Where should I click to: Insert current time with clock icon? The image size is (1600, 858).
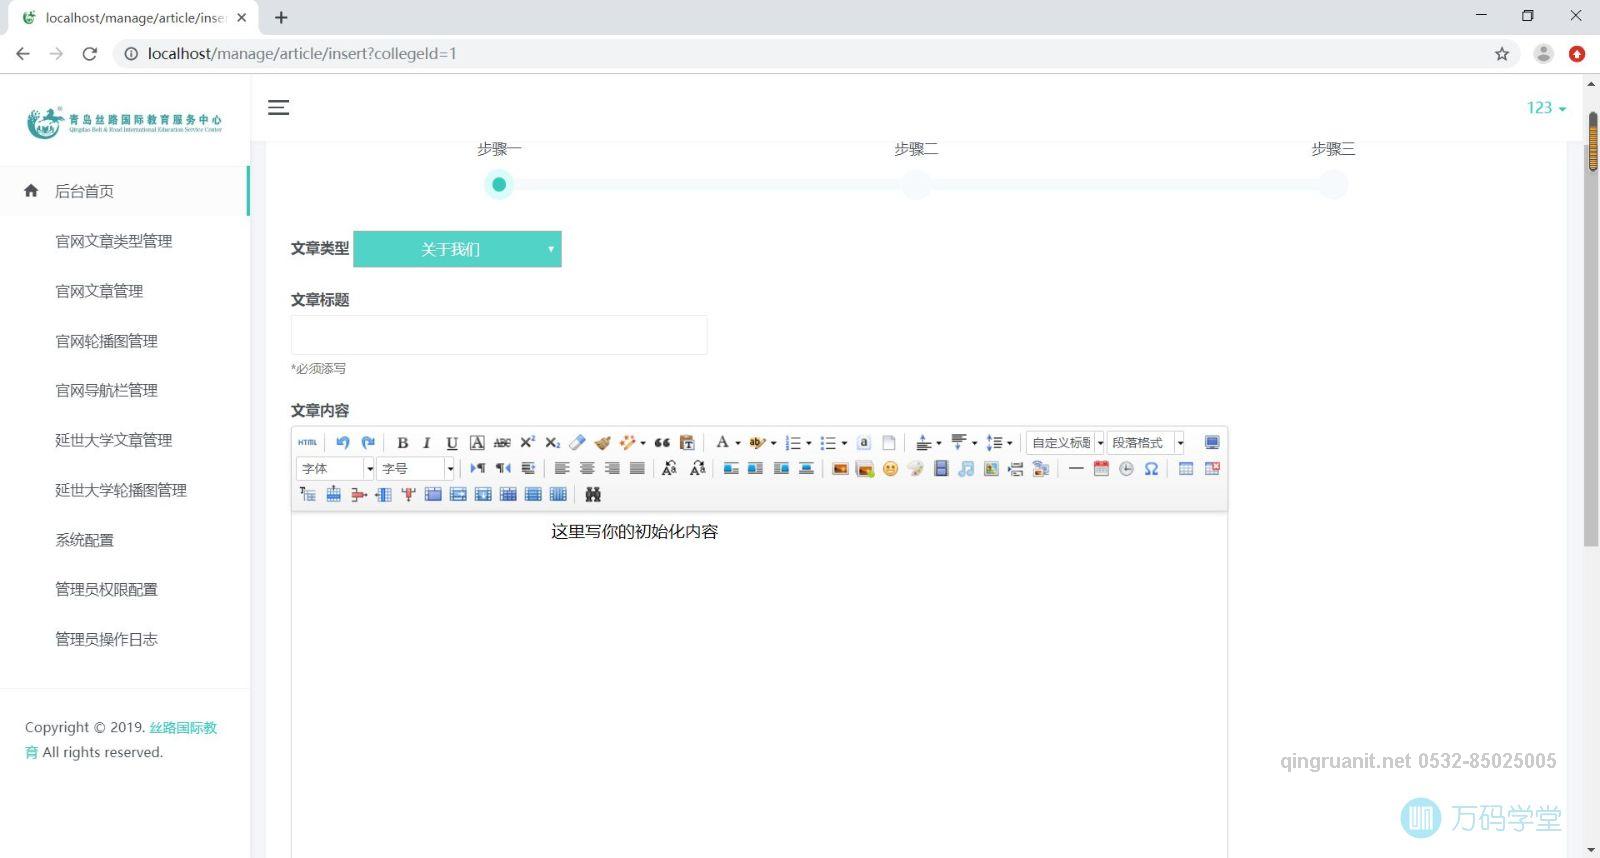[x=1126, y=468]
